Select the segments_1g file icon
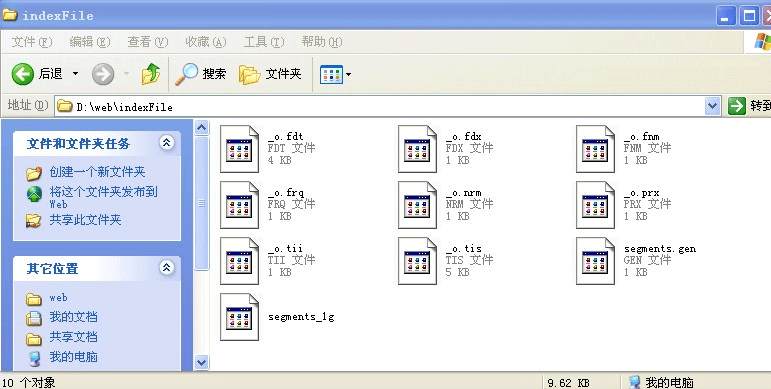Image resolution: width=771 pixels, height=389 pixels. 239,317
